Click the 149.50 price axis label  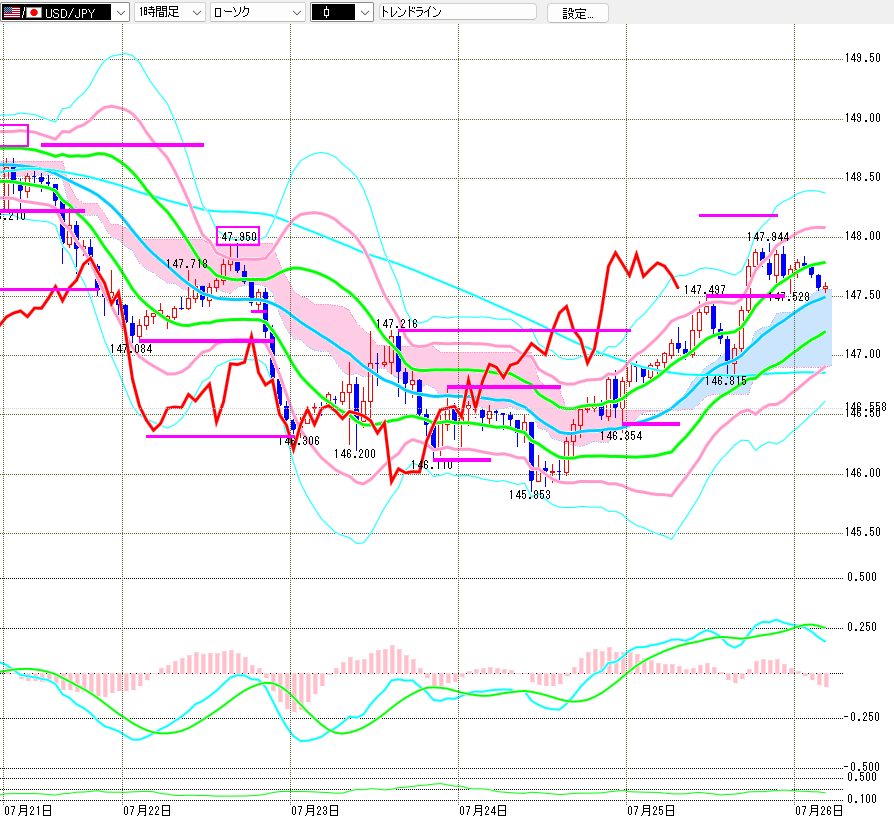[x=863, y=58]
